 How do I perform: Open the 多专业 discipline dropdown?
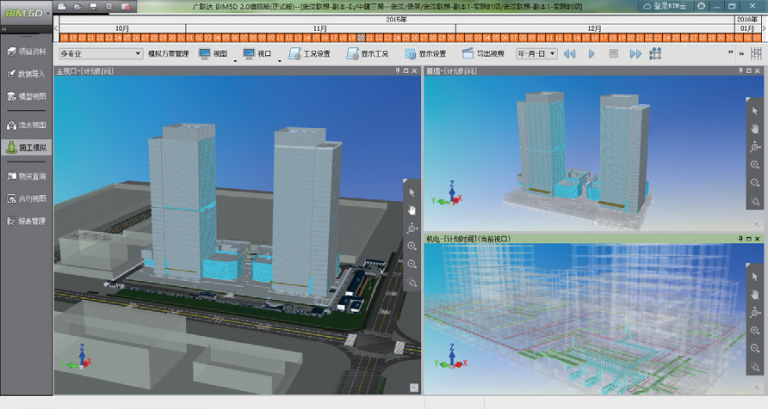[x=99, y=53]
